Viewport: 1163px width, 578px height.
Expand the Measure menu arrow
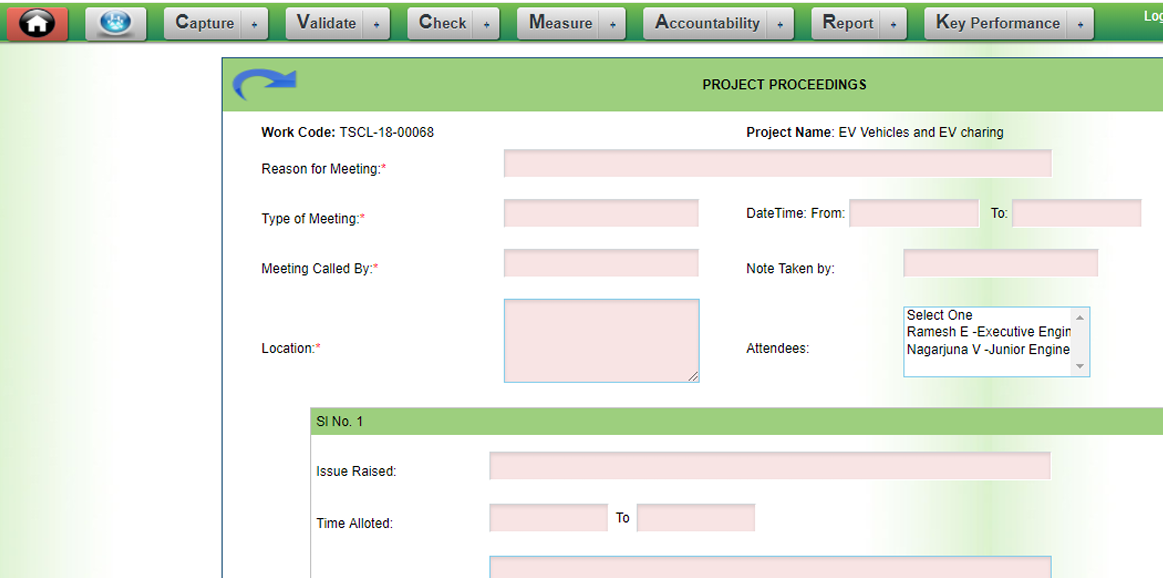point(612,24)
